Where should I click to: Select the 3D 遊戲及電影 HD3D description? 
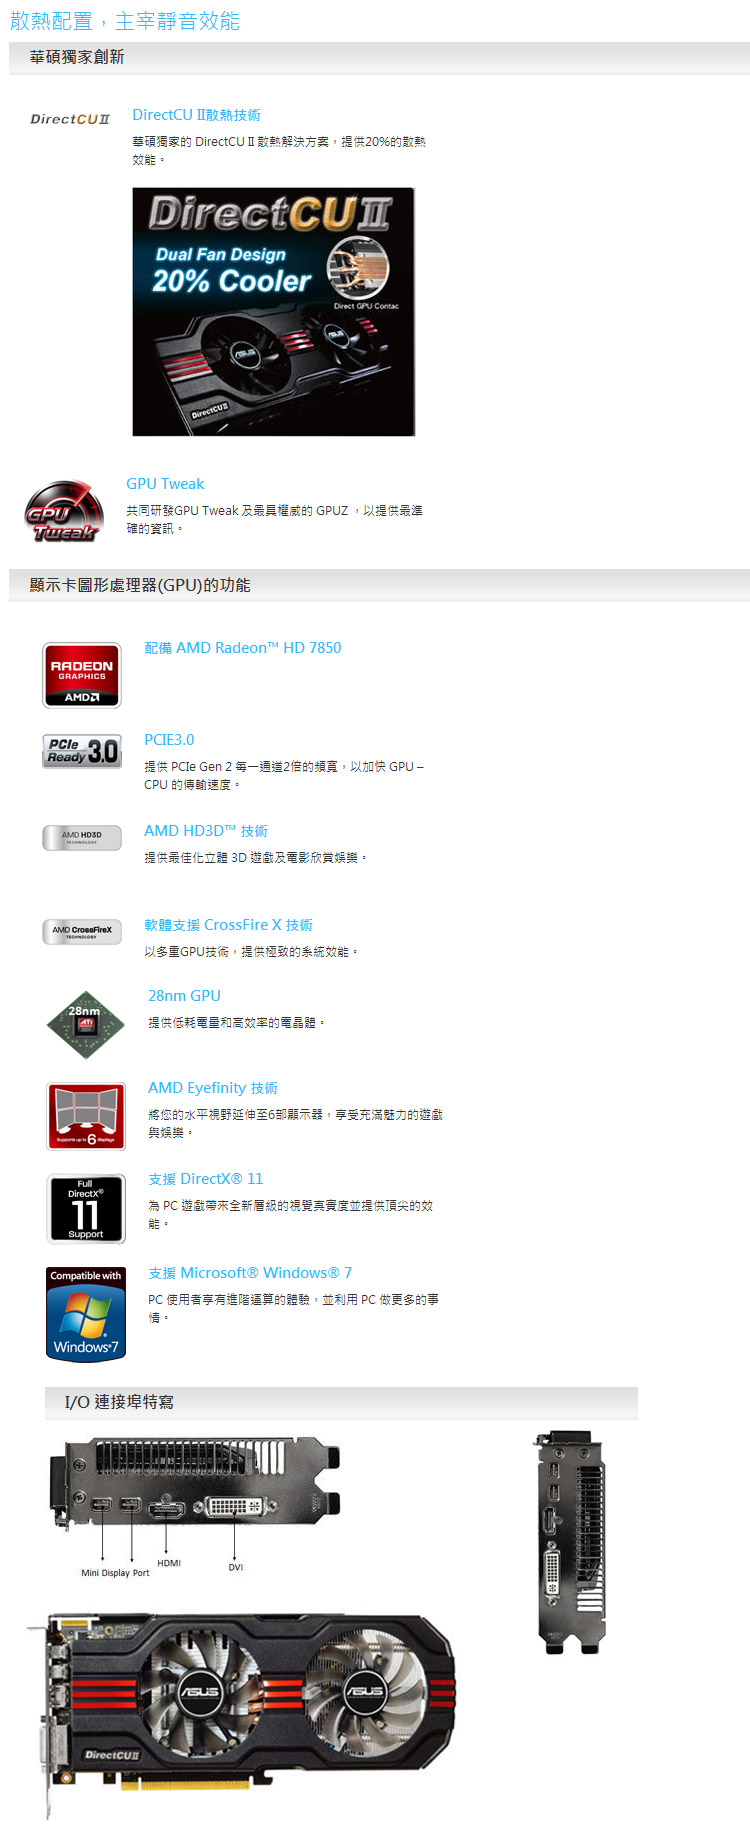[256, 858]
